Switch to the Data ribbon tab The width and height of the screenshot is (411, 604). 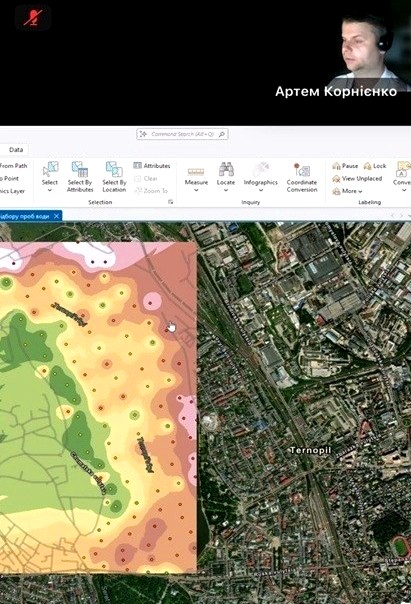(16, 149)
